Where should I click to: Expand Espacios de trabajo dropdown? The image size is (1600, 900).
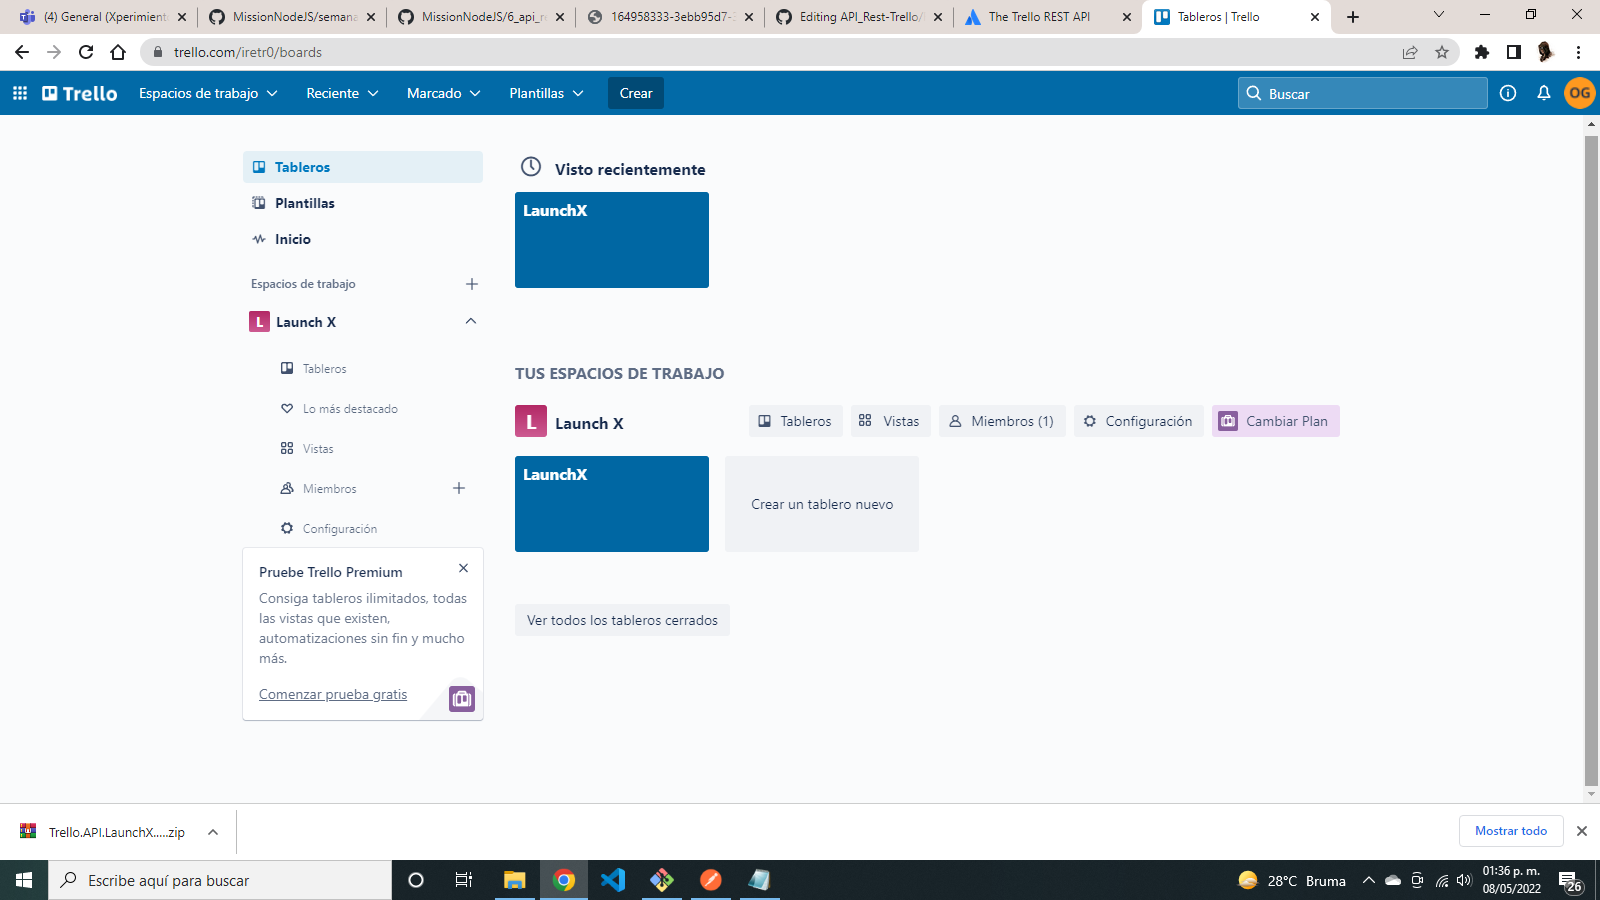(208, 93)
